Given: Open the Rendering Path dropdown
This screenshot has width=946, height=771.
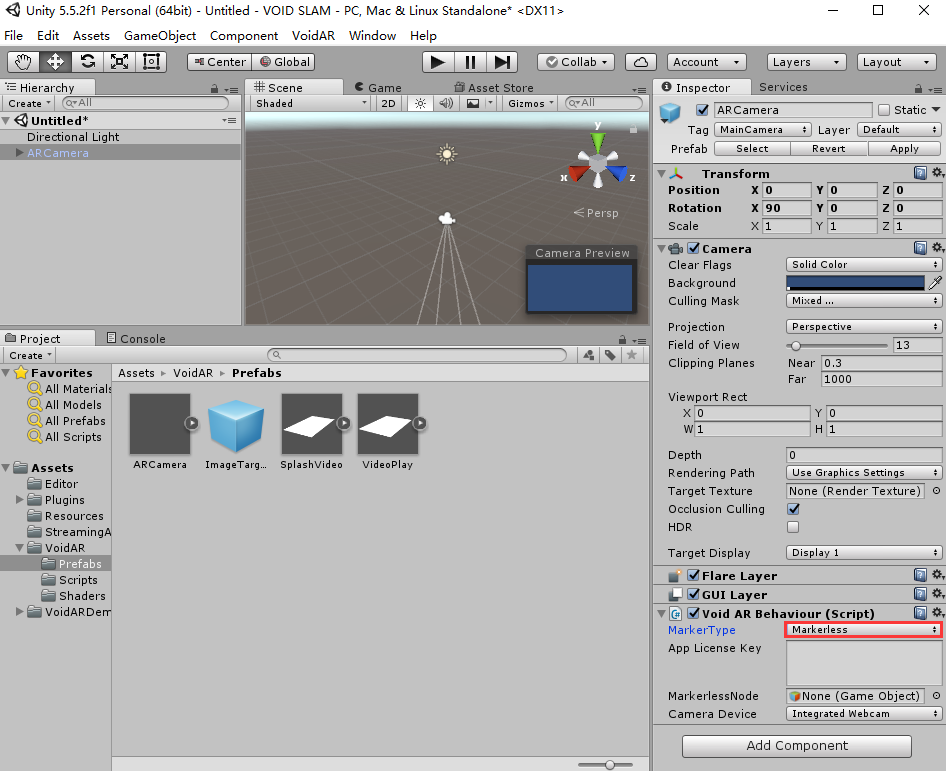Looking at the screenshot, I should pos(863,472).
